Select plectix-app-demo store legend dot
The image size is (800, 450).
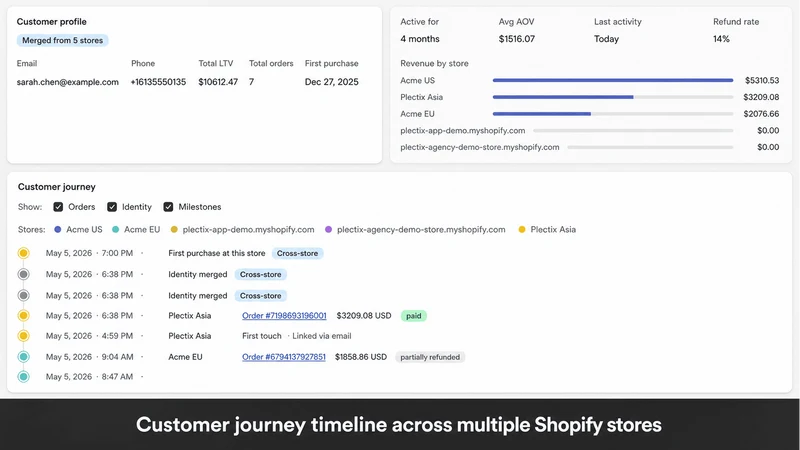174,230
